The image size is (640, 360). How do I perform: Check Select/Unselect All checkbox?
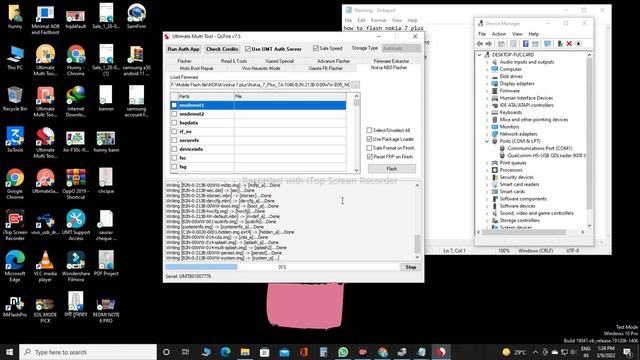tap(369, 130)
